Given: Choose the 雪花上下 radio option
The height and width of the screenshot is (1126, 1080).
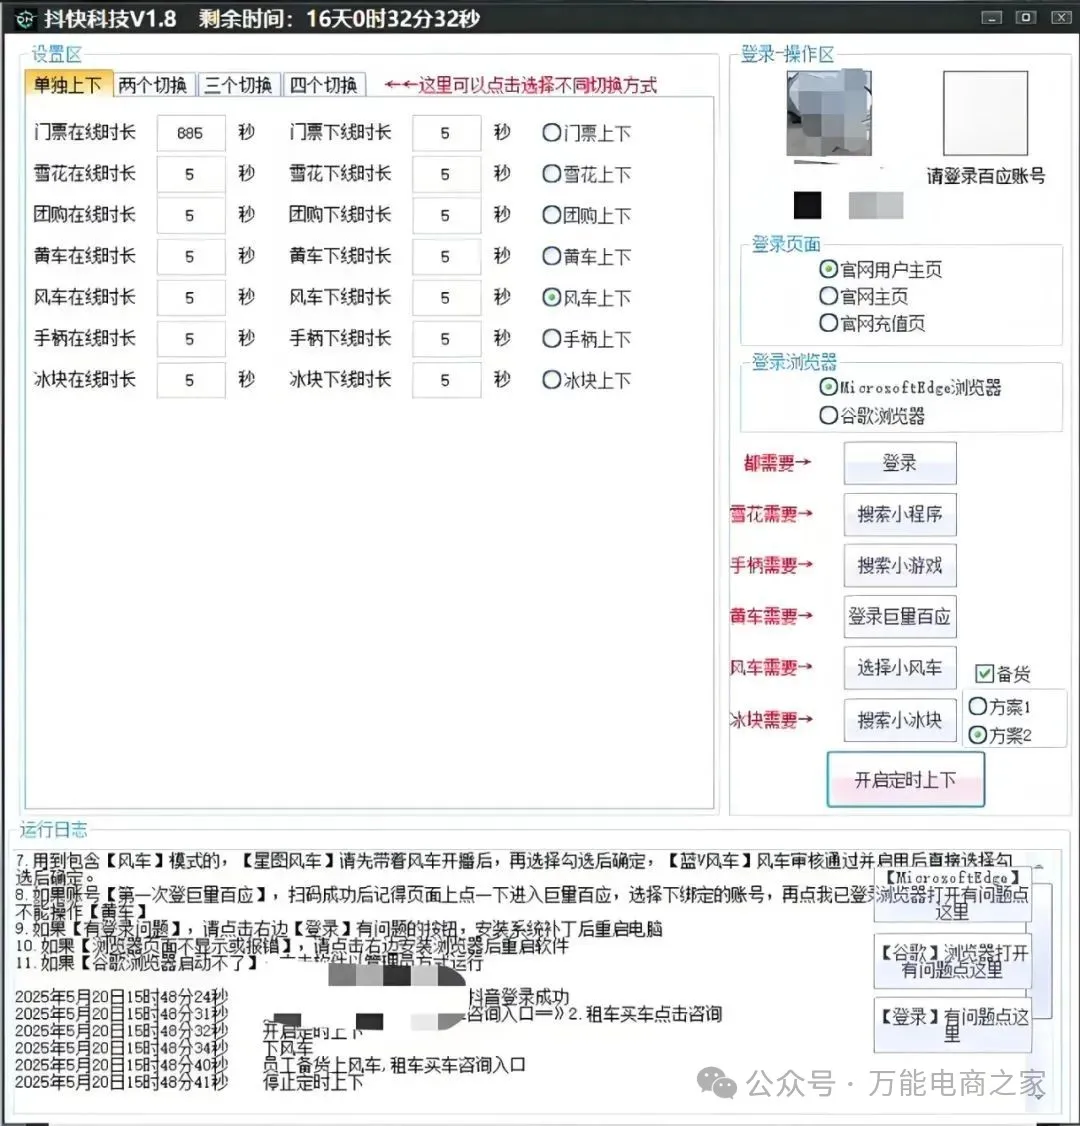Looking at the screenshot, I should pyautogui.click(x=552, y=174).
